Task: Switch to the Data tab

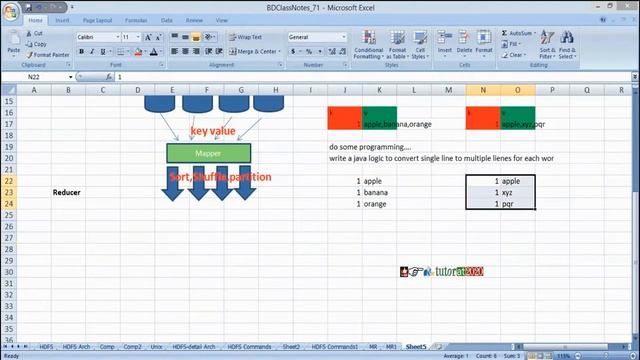Action: (x=167, y=20)
